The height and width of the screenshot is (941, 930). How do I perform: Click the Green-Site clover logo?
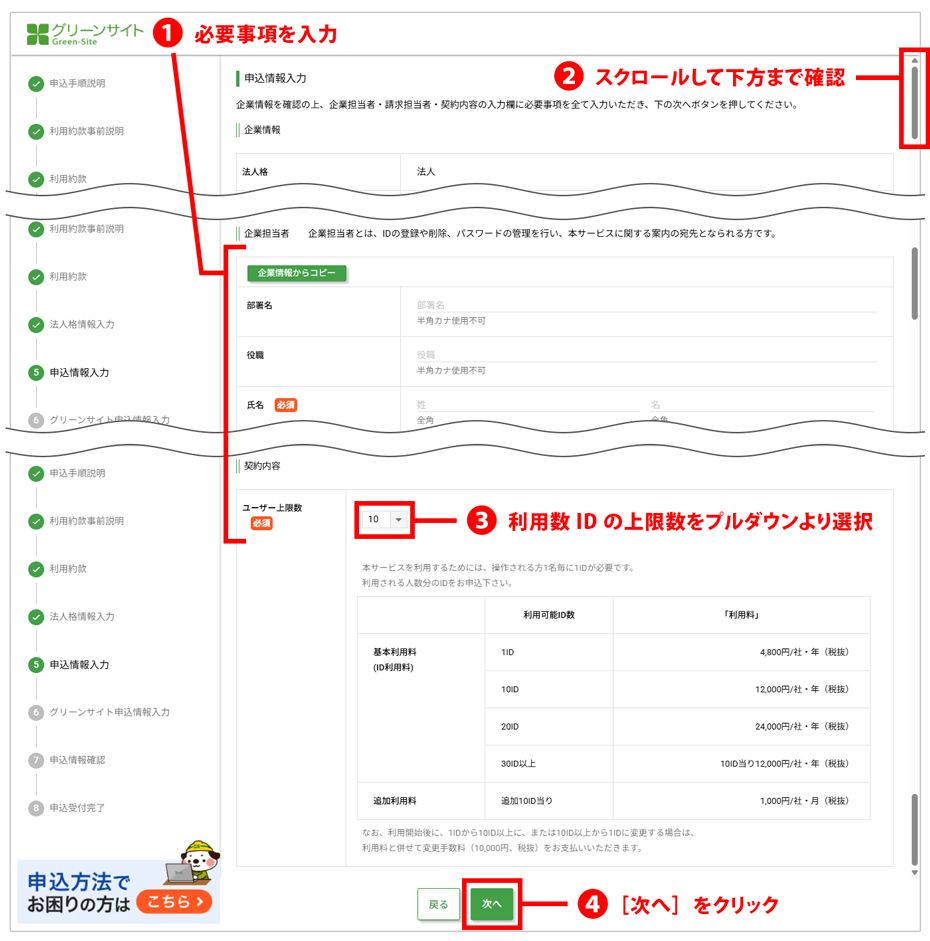pos(37,34)
